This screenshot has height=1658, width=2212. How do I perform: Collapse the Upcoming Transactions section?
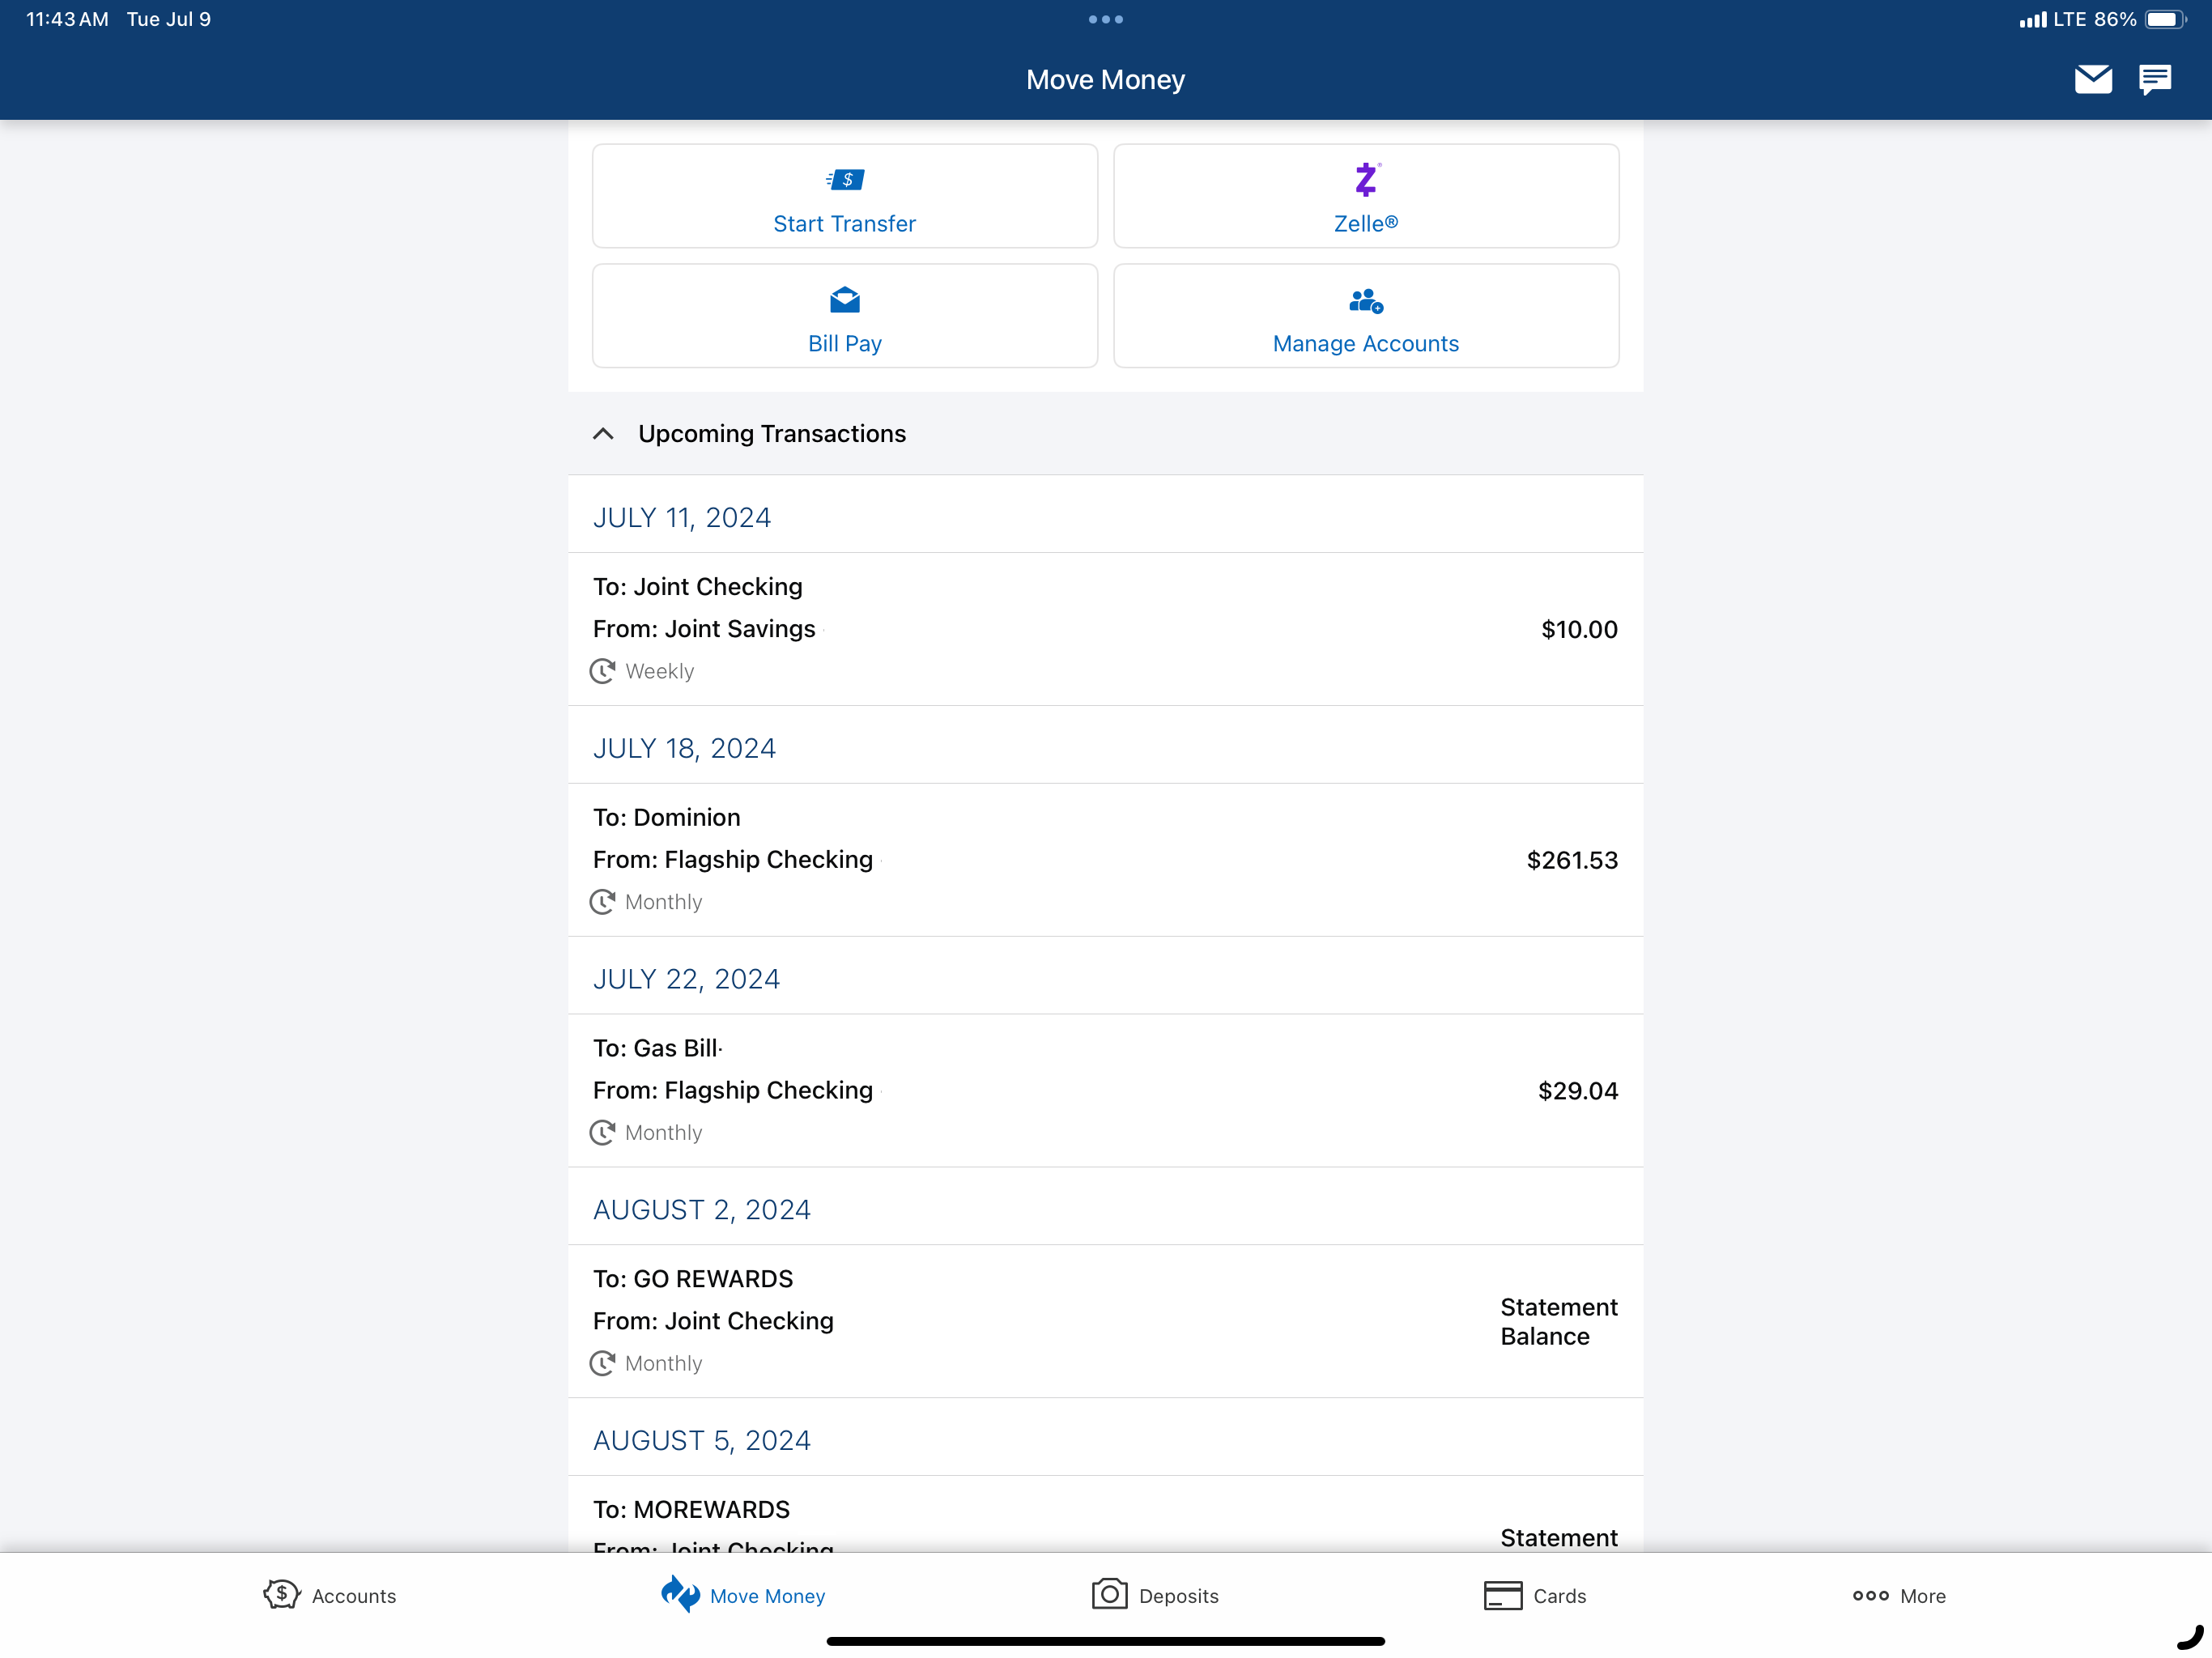click(603, 434)
